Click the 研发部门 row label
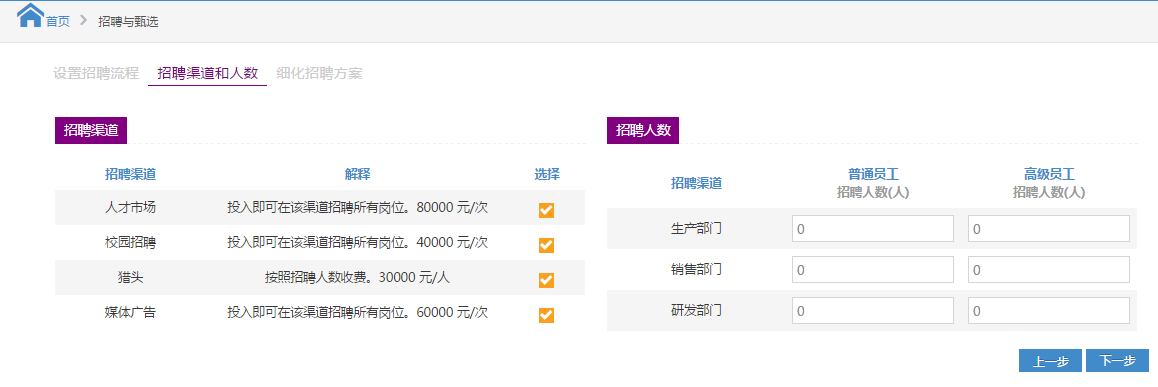 (696, 310)
